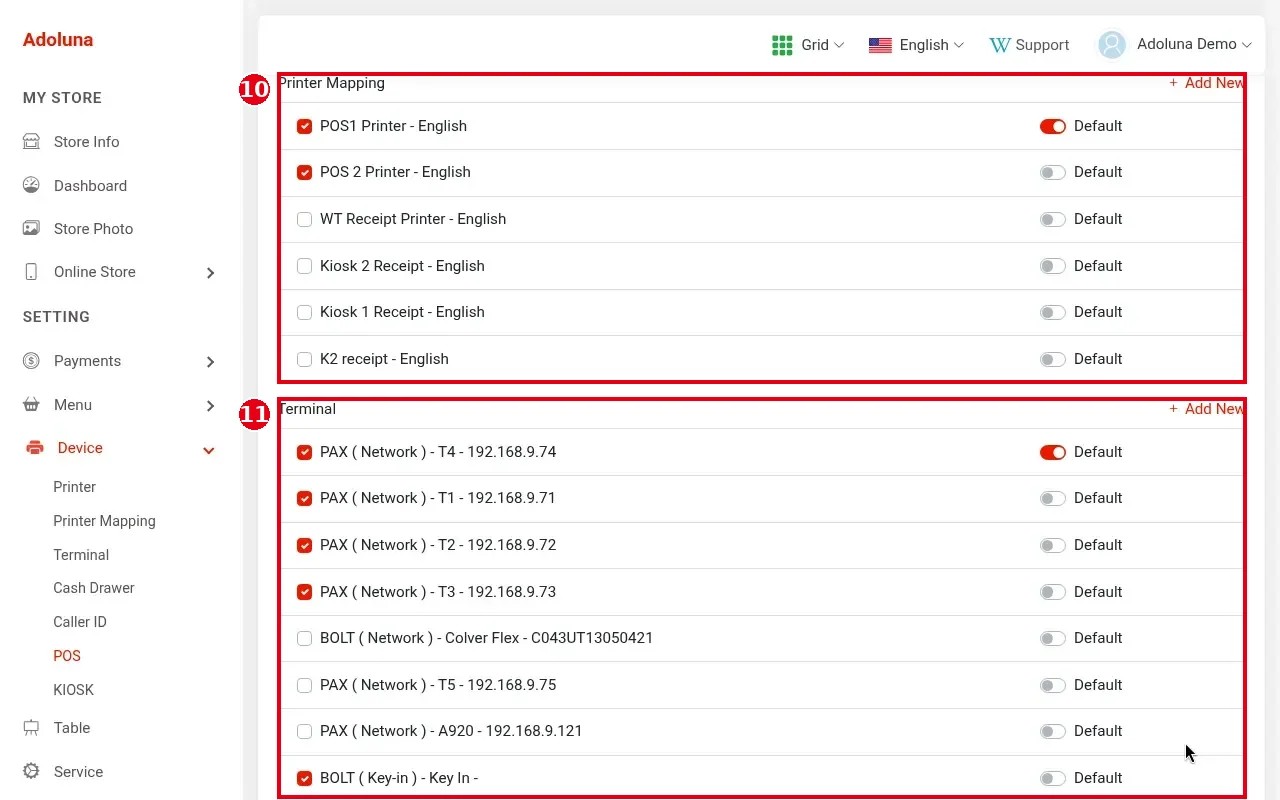Check the BOLT Colver Flex terminal checkbox
Image resolution: width=1280 pixels, height=800 pixels.
click(x=305, y=638)
